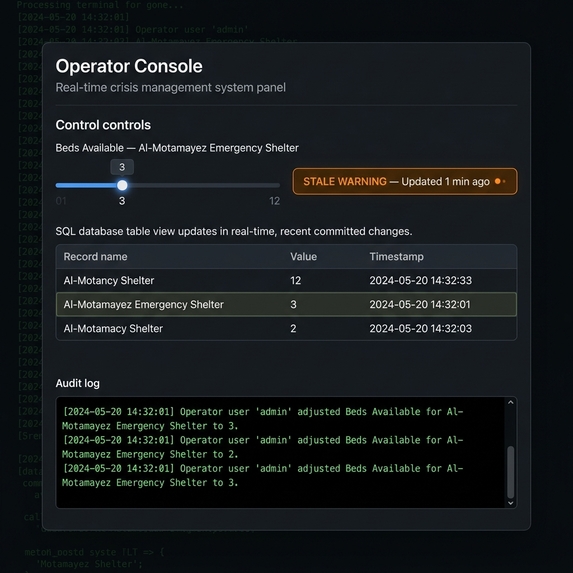The height and width of the screenshot is (573, 573).
Task: Click the Timestamp column header
Action: 396,257
